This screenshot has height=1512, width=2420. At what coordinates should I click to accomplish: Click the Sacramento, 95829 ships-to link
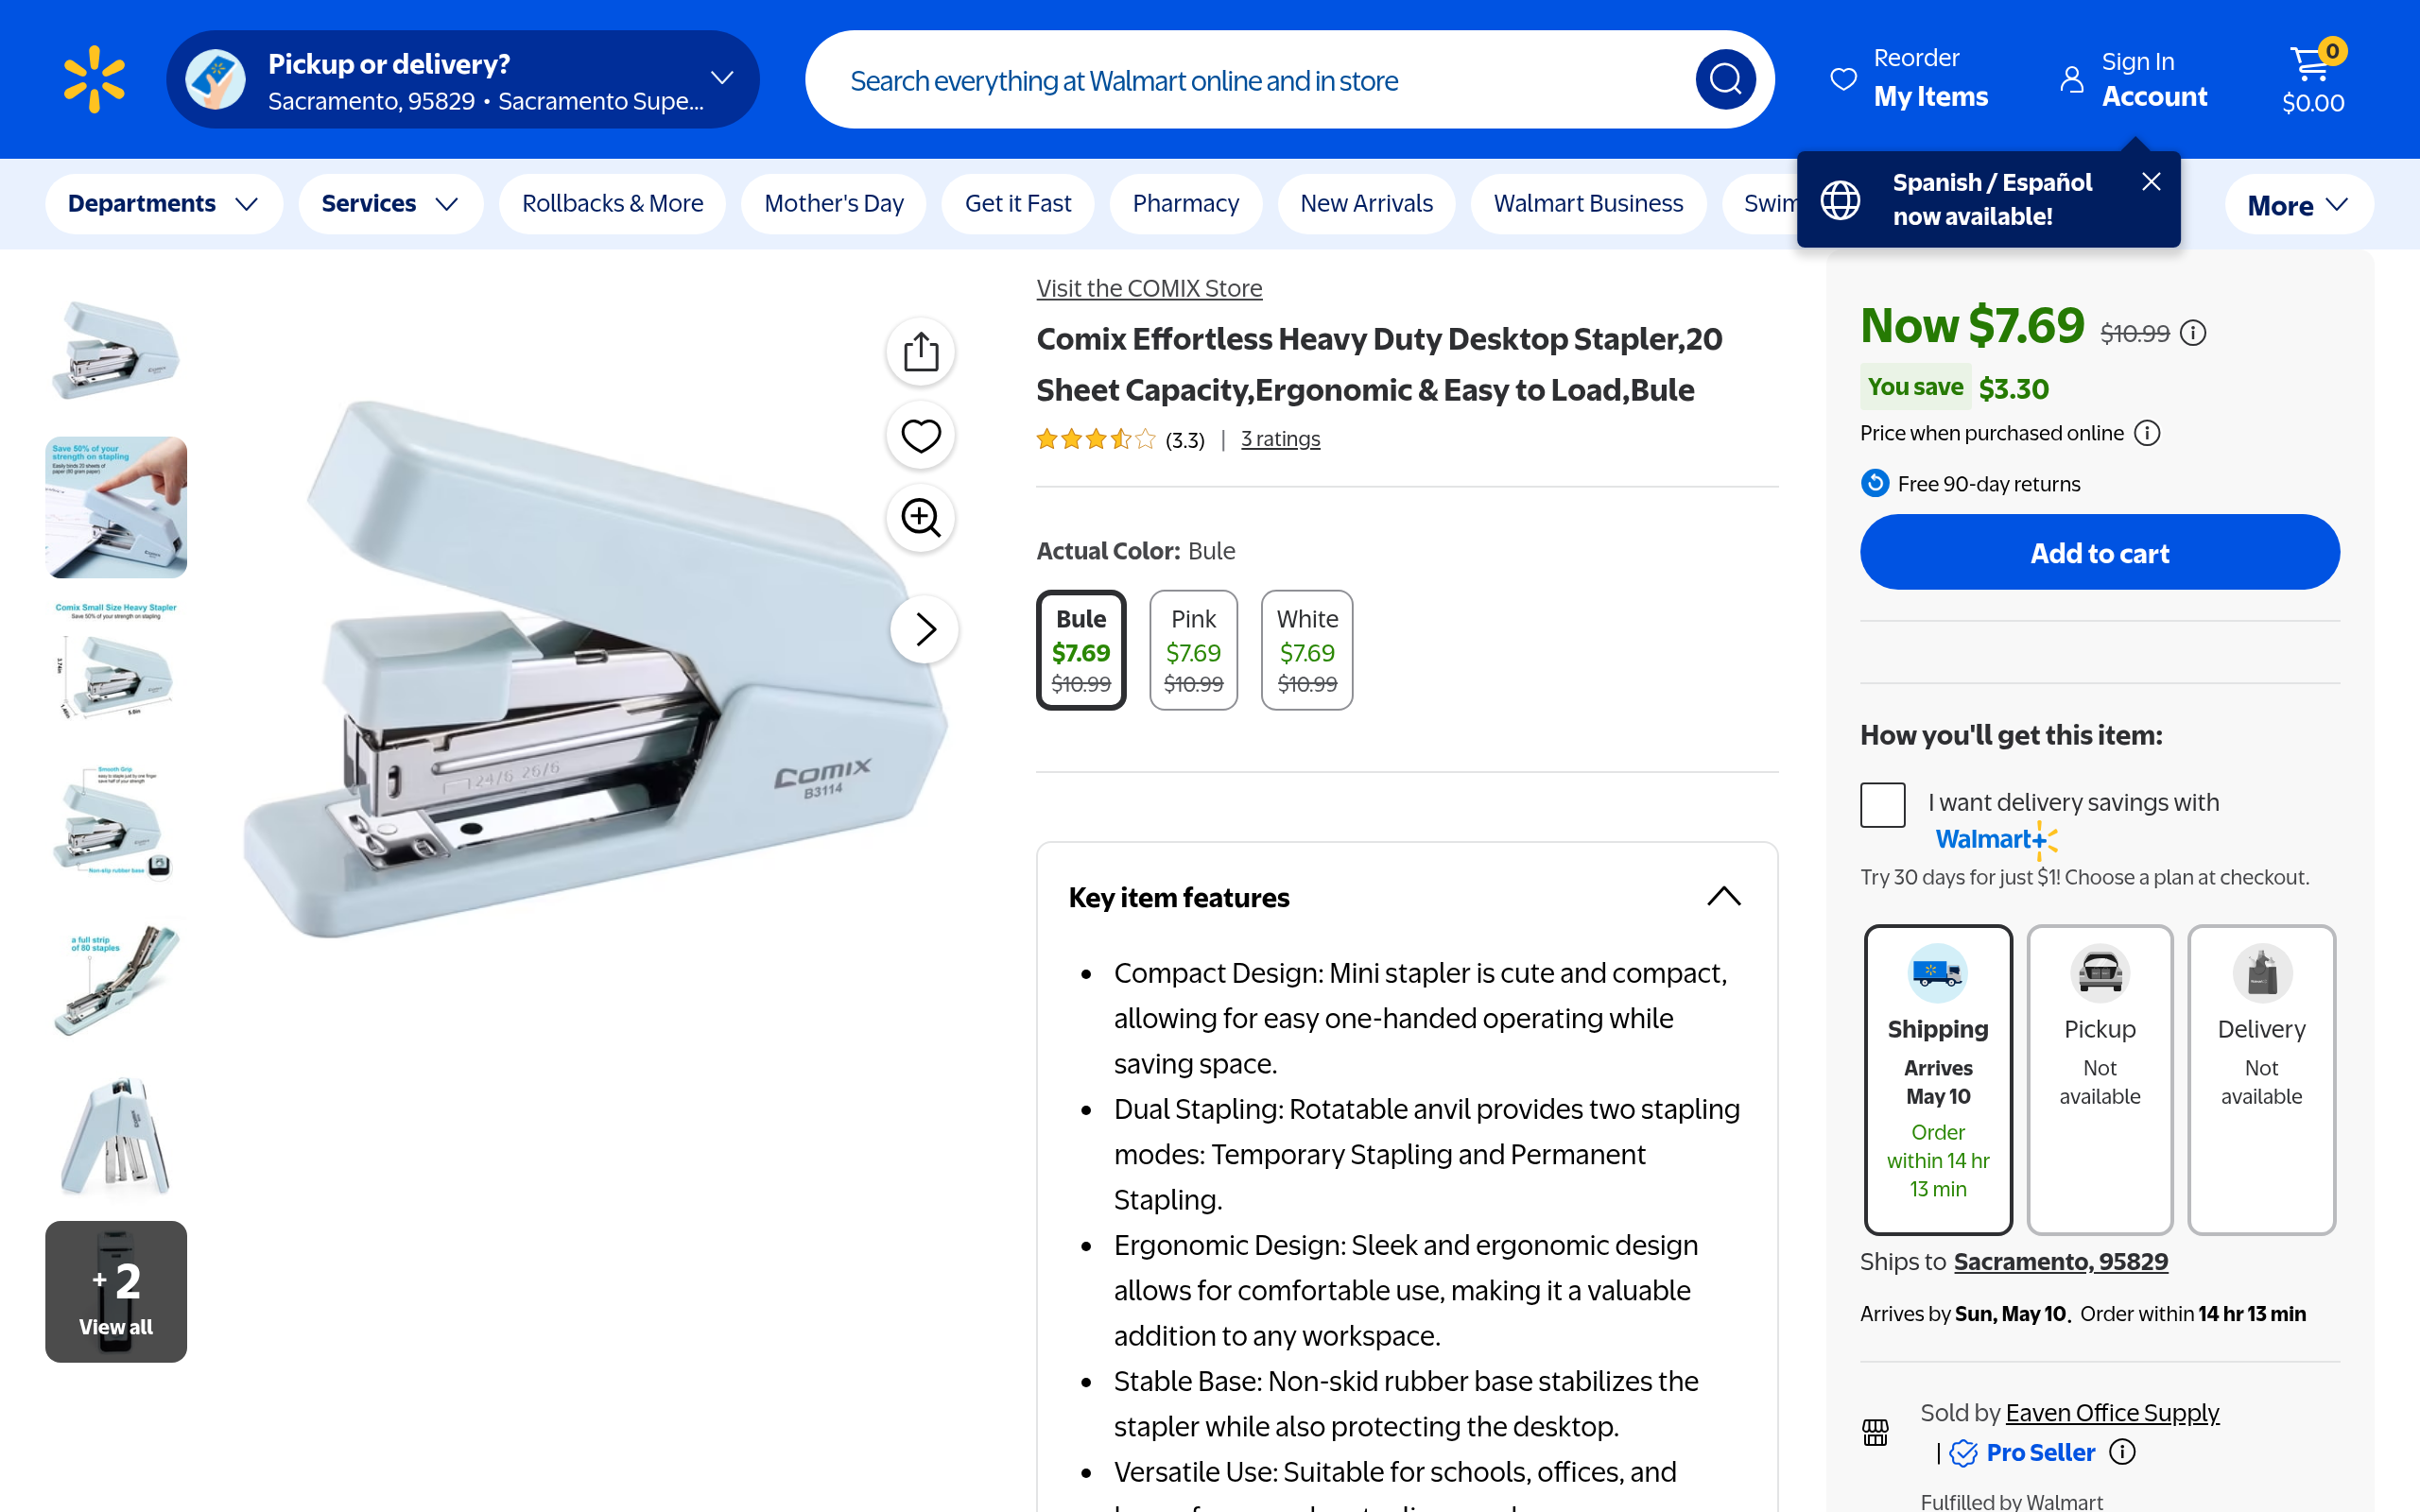coord(2061,1262)
